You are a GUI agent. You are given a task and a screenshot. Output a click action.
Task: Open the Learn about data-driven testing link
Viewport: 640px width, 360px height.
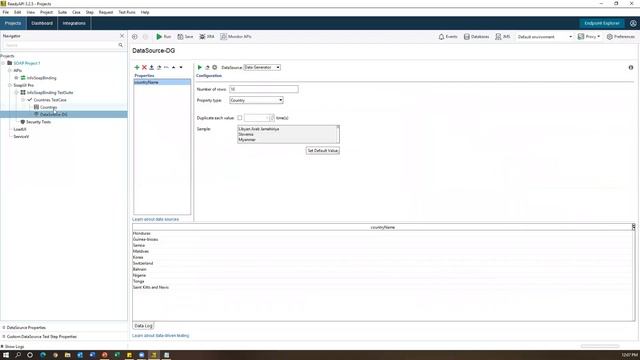[161, 336]
